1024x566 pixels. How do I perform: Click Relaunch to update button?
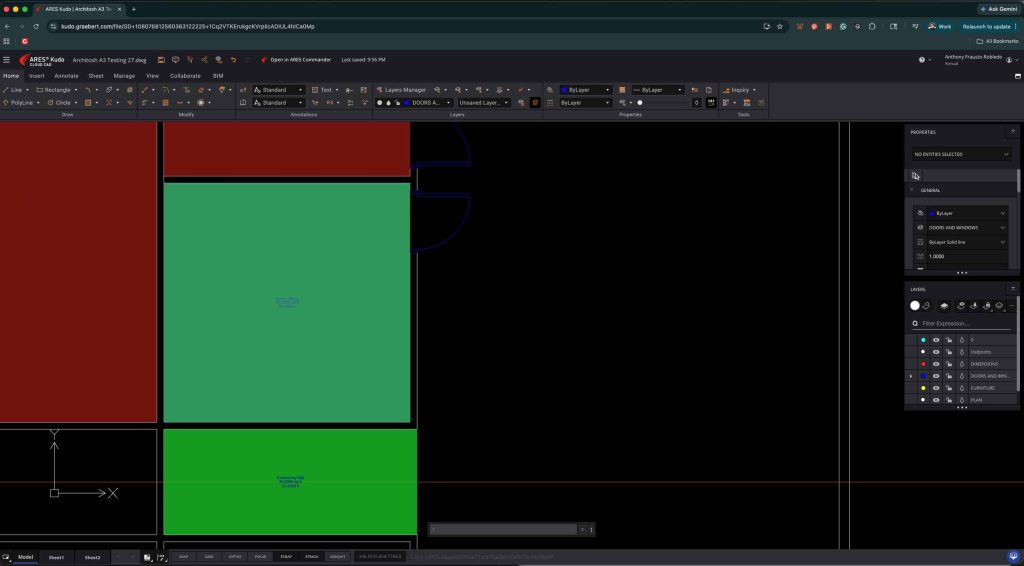[989, 26]
